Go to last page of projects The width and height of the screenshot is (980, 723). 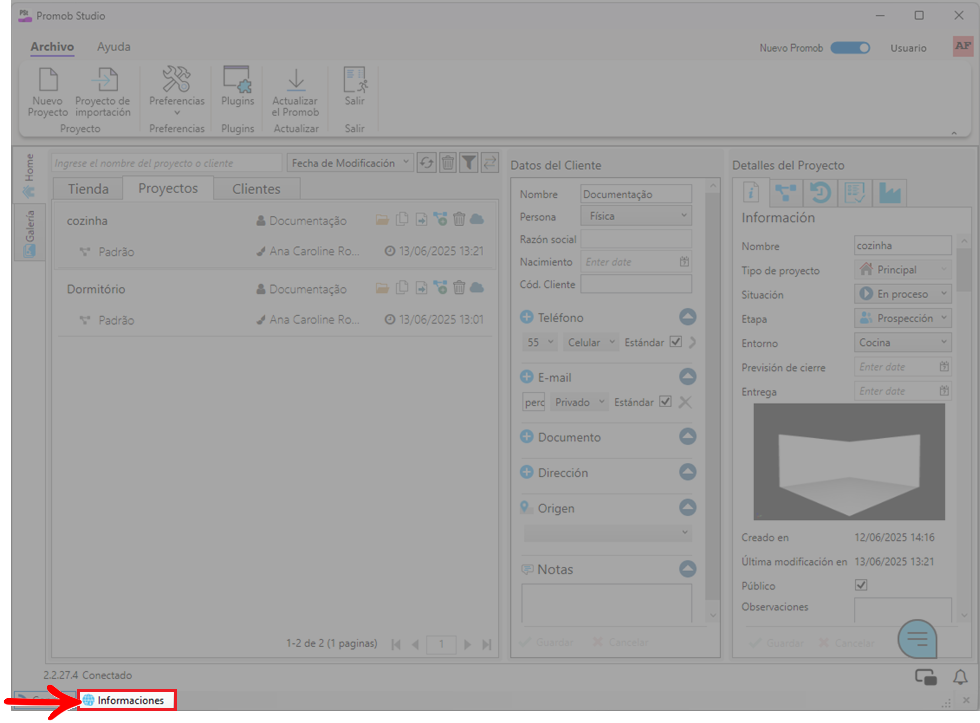(x=487, y=644)
